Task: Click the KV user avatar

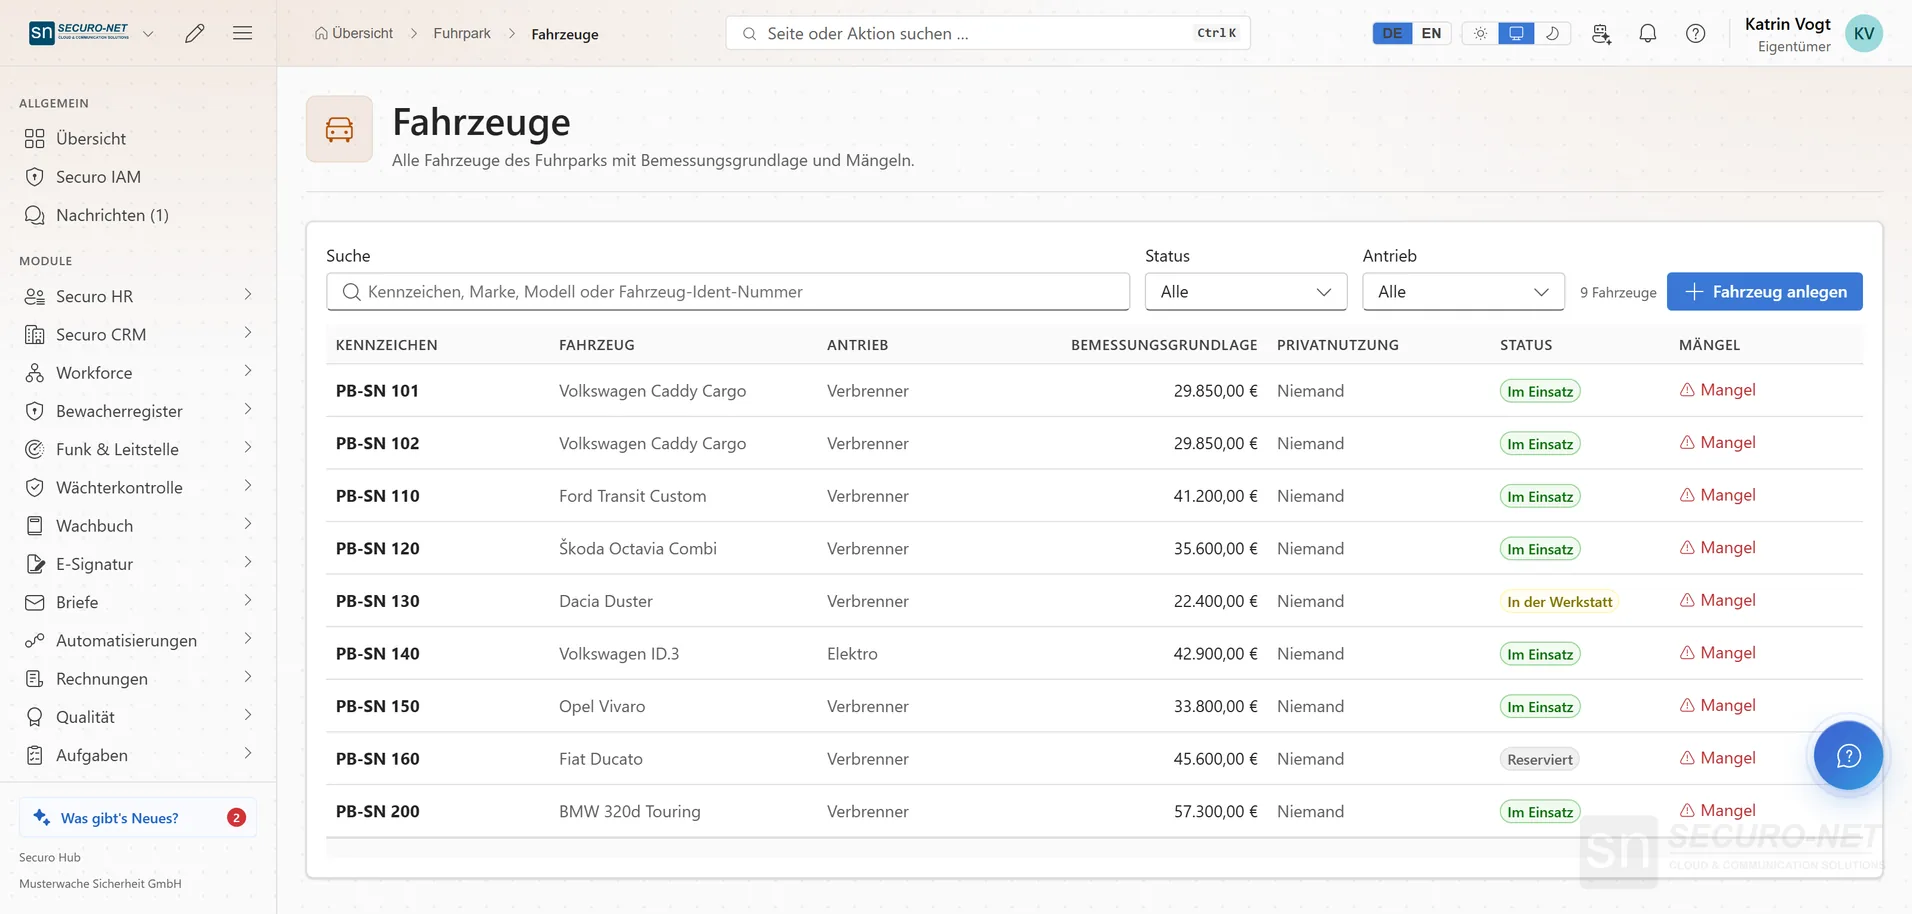Action: pos(1864,33)
